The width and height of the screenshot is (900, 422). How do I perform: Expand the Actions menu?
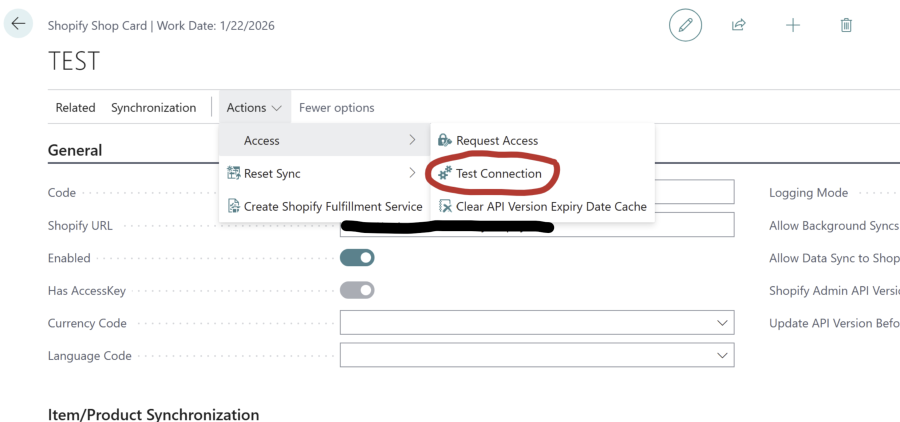pyautogui.click(x=254, y=108)
